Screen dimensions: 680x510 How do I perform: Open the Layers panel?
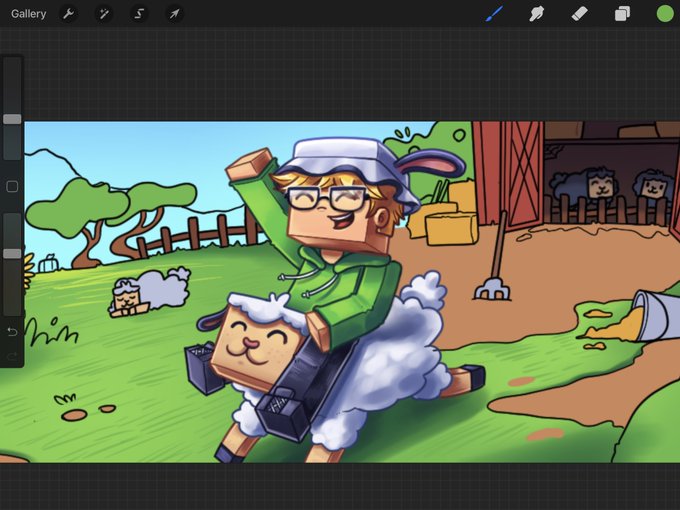click(x=622, y=14)
